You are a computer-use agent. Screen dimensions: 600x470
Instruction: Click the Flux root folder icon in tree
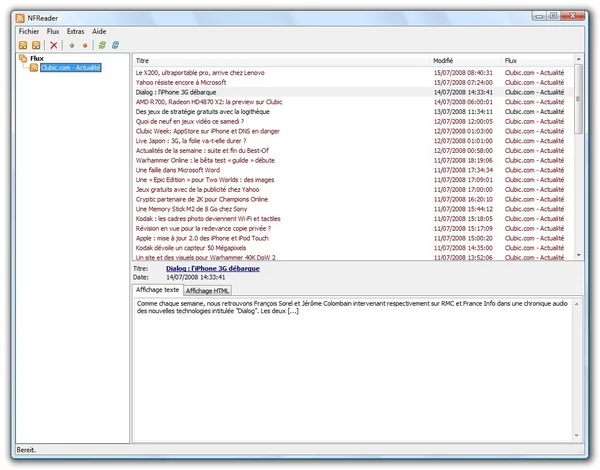click(x=23, y=58)
